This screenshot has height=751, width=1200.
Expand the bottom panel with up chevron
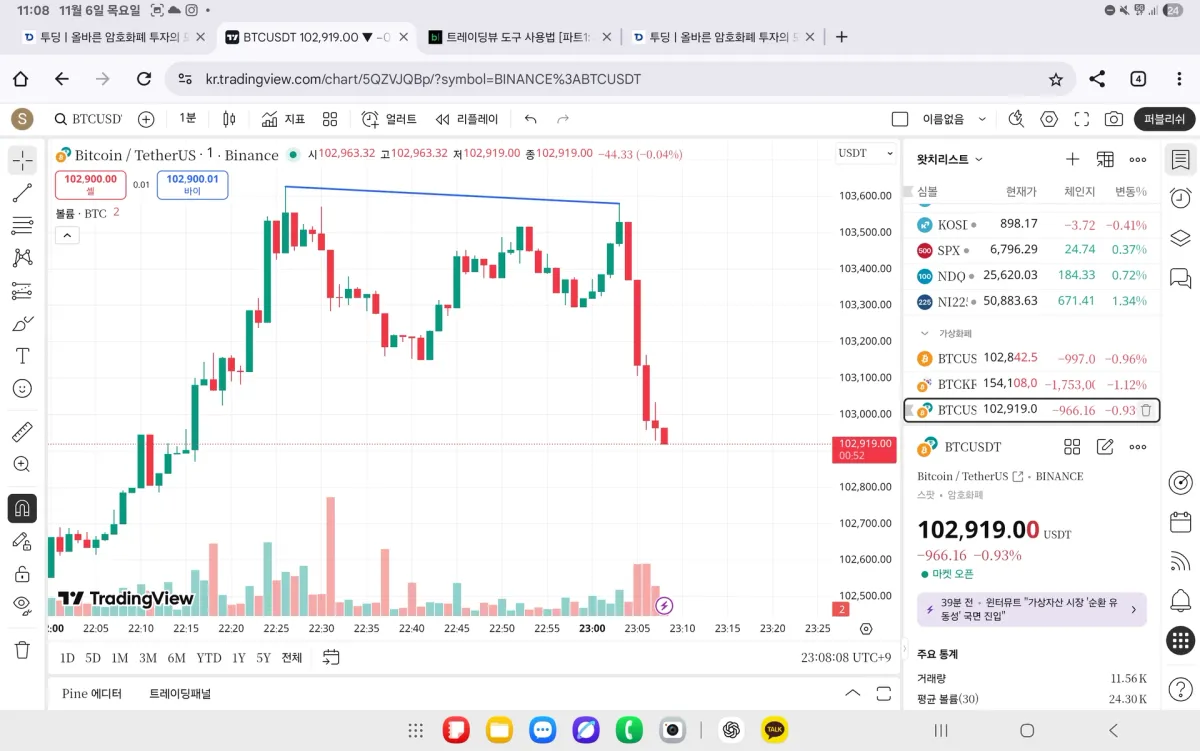click(x=852, y=693)
